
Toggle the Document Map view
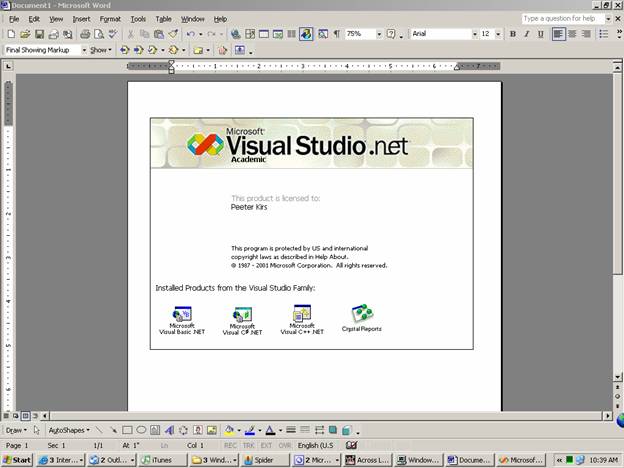323,34
